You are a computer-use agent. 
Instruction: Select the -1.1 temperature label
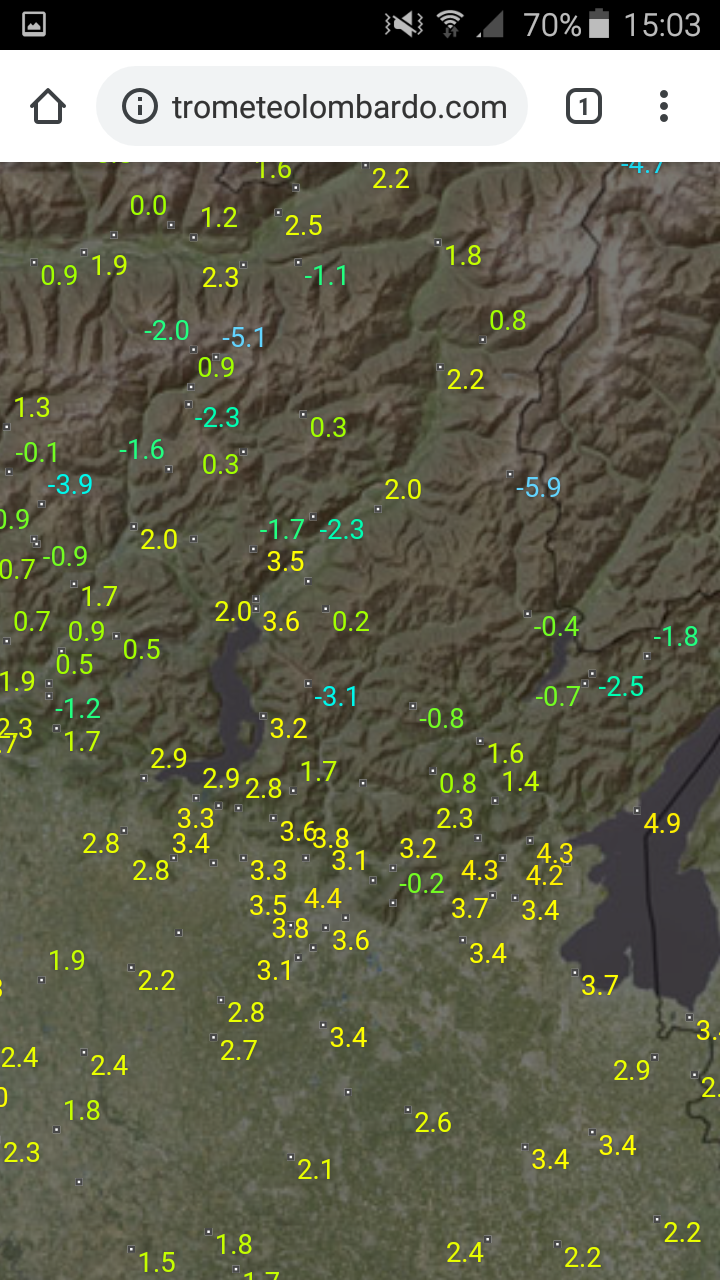(x=326, y=275)
